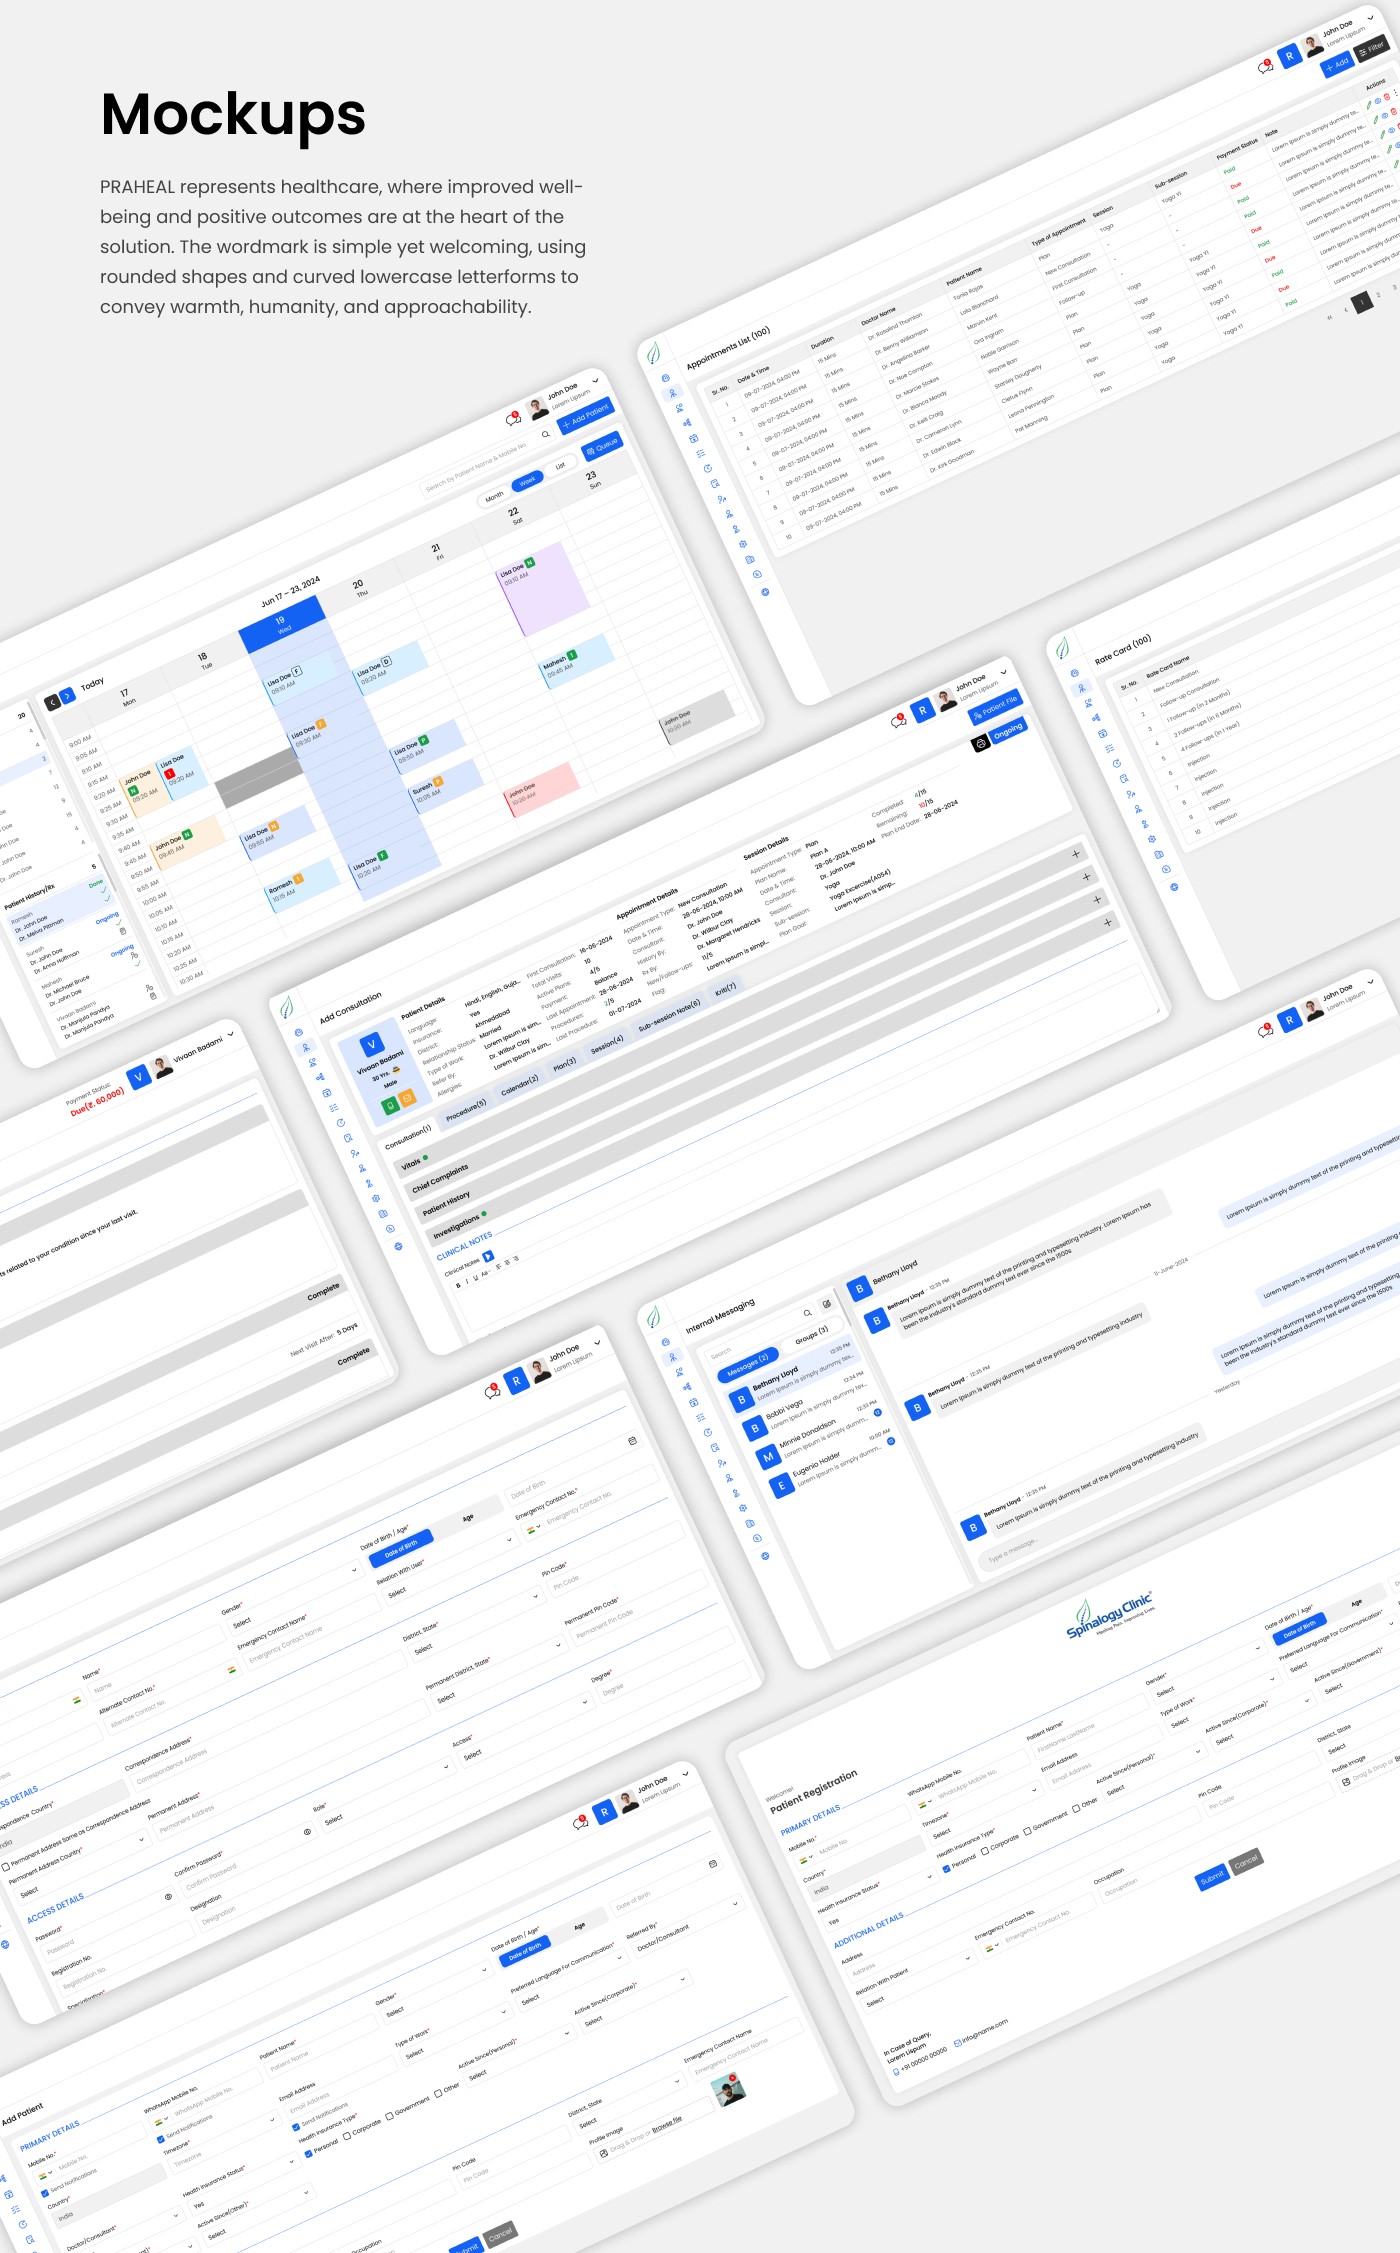This screenshot has height=2253, width=1400.
Task: Expand John Doe menu in consultation header
Action: coord(1003,672)
